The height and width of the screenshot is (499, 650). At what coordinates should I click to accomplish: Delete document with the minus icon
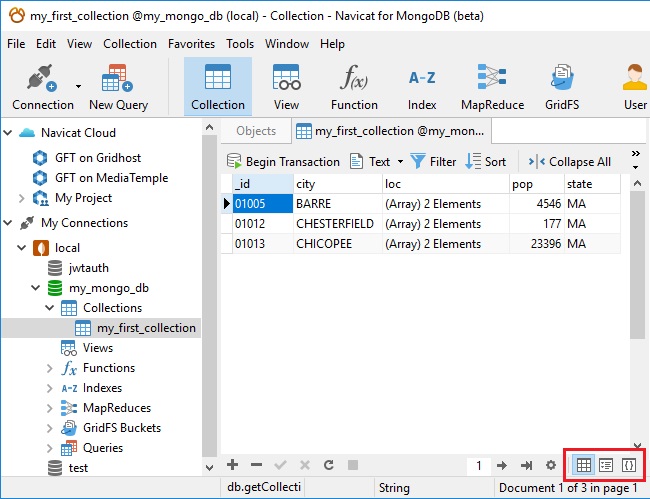coord(257,465)
